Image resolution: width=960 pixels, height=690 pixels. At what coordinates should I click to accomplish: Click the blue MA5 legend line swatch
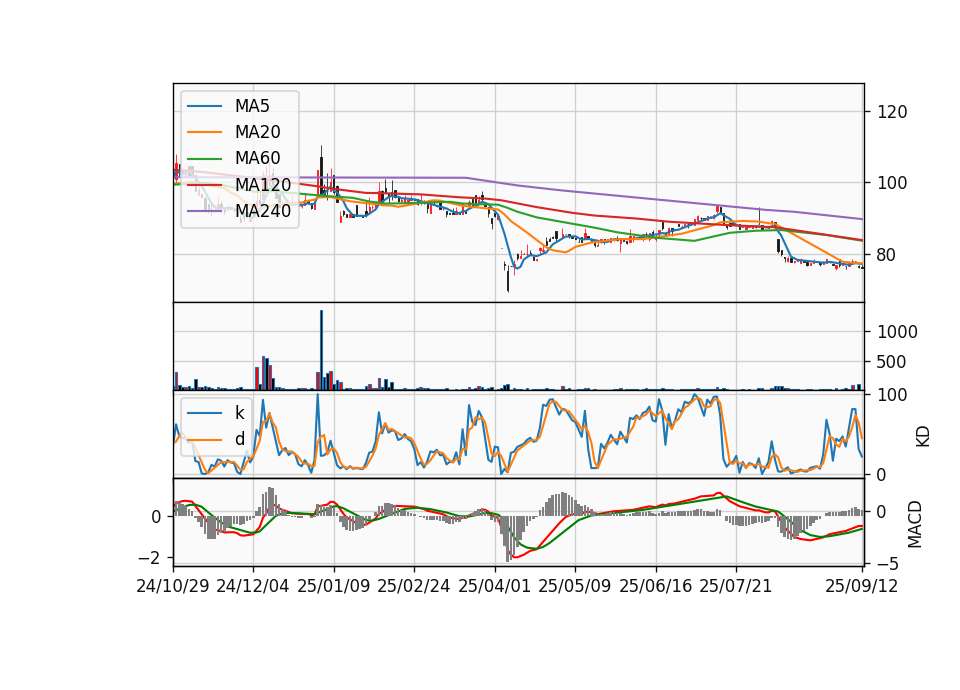pos(204,107)
